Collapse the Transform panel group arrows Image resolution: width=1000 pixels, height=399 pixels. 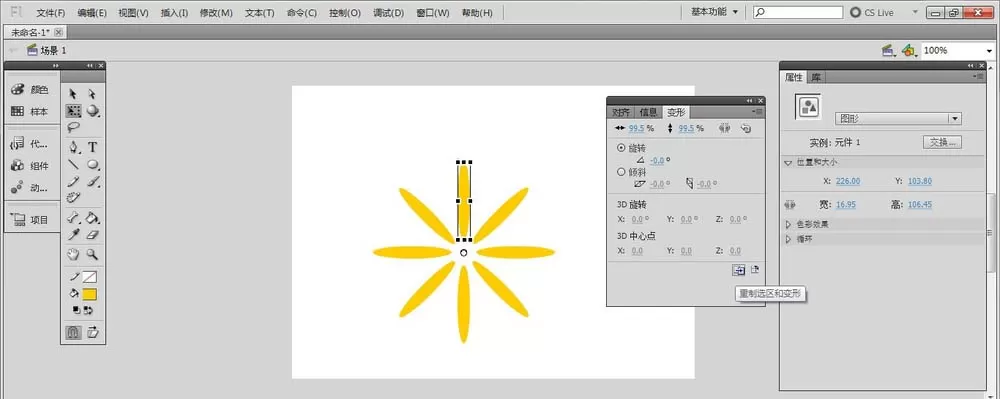tap(750, 101)
